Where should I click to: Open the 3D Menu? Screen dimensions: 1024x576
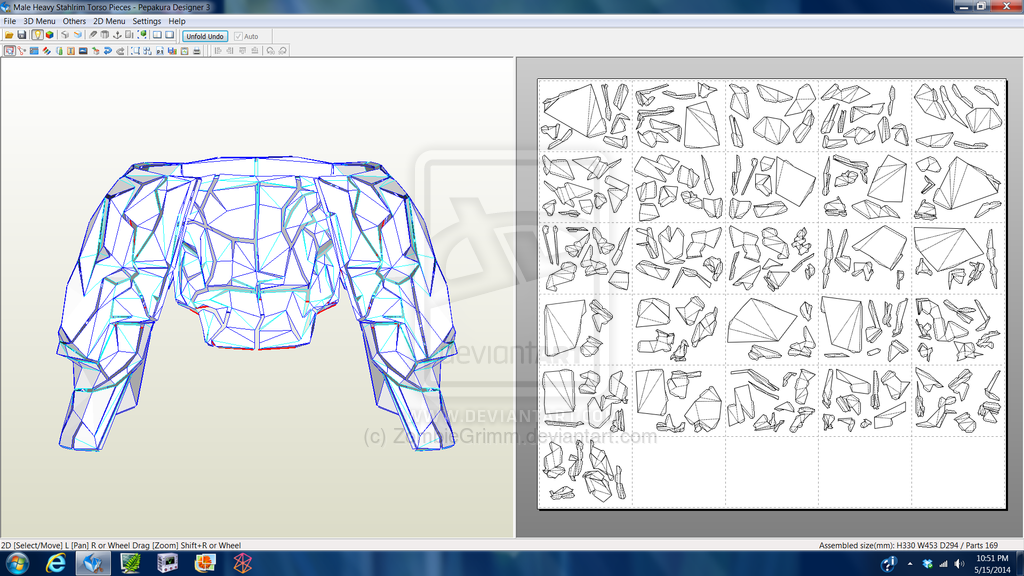tap(39, 21)
